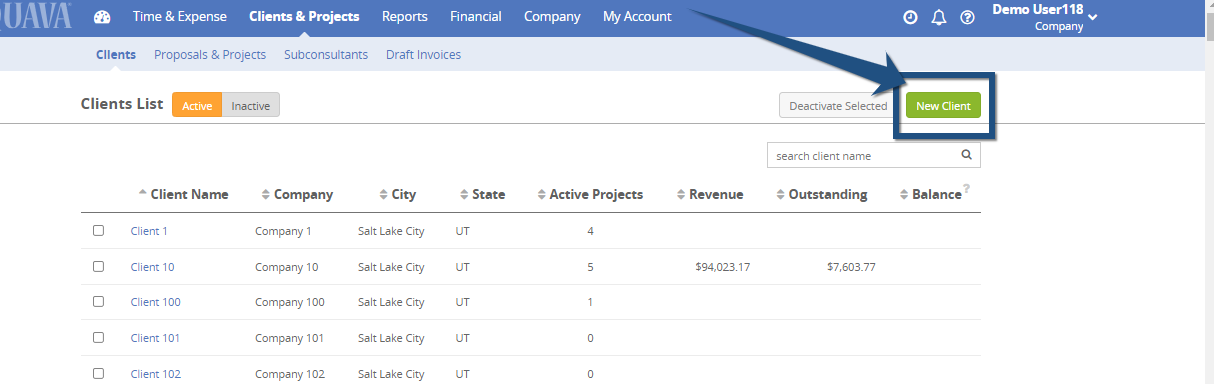Open the Clients & Projects menu
1214x384 pixels.
[304, 17]
